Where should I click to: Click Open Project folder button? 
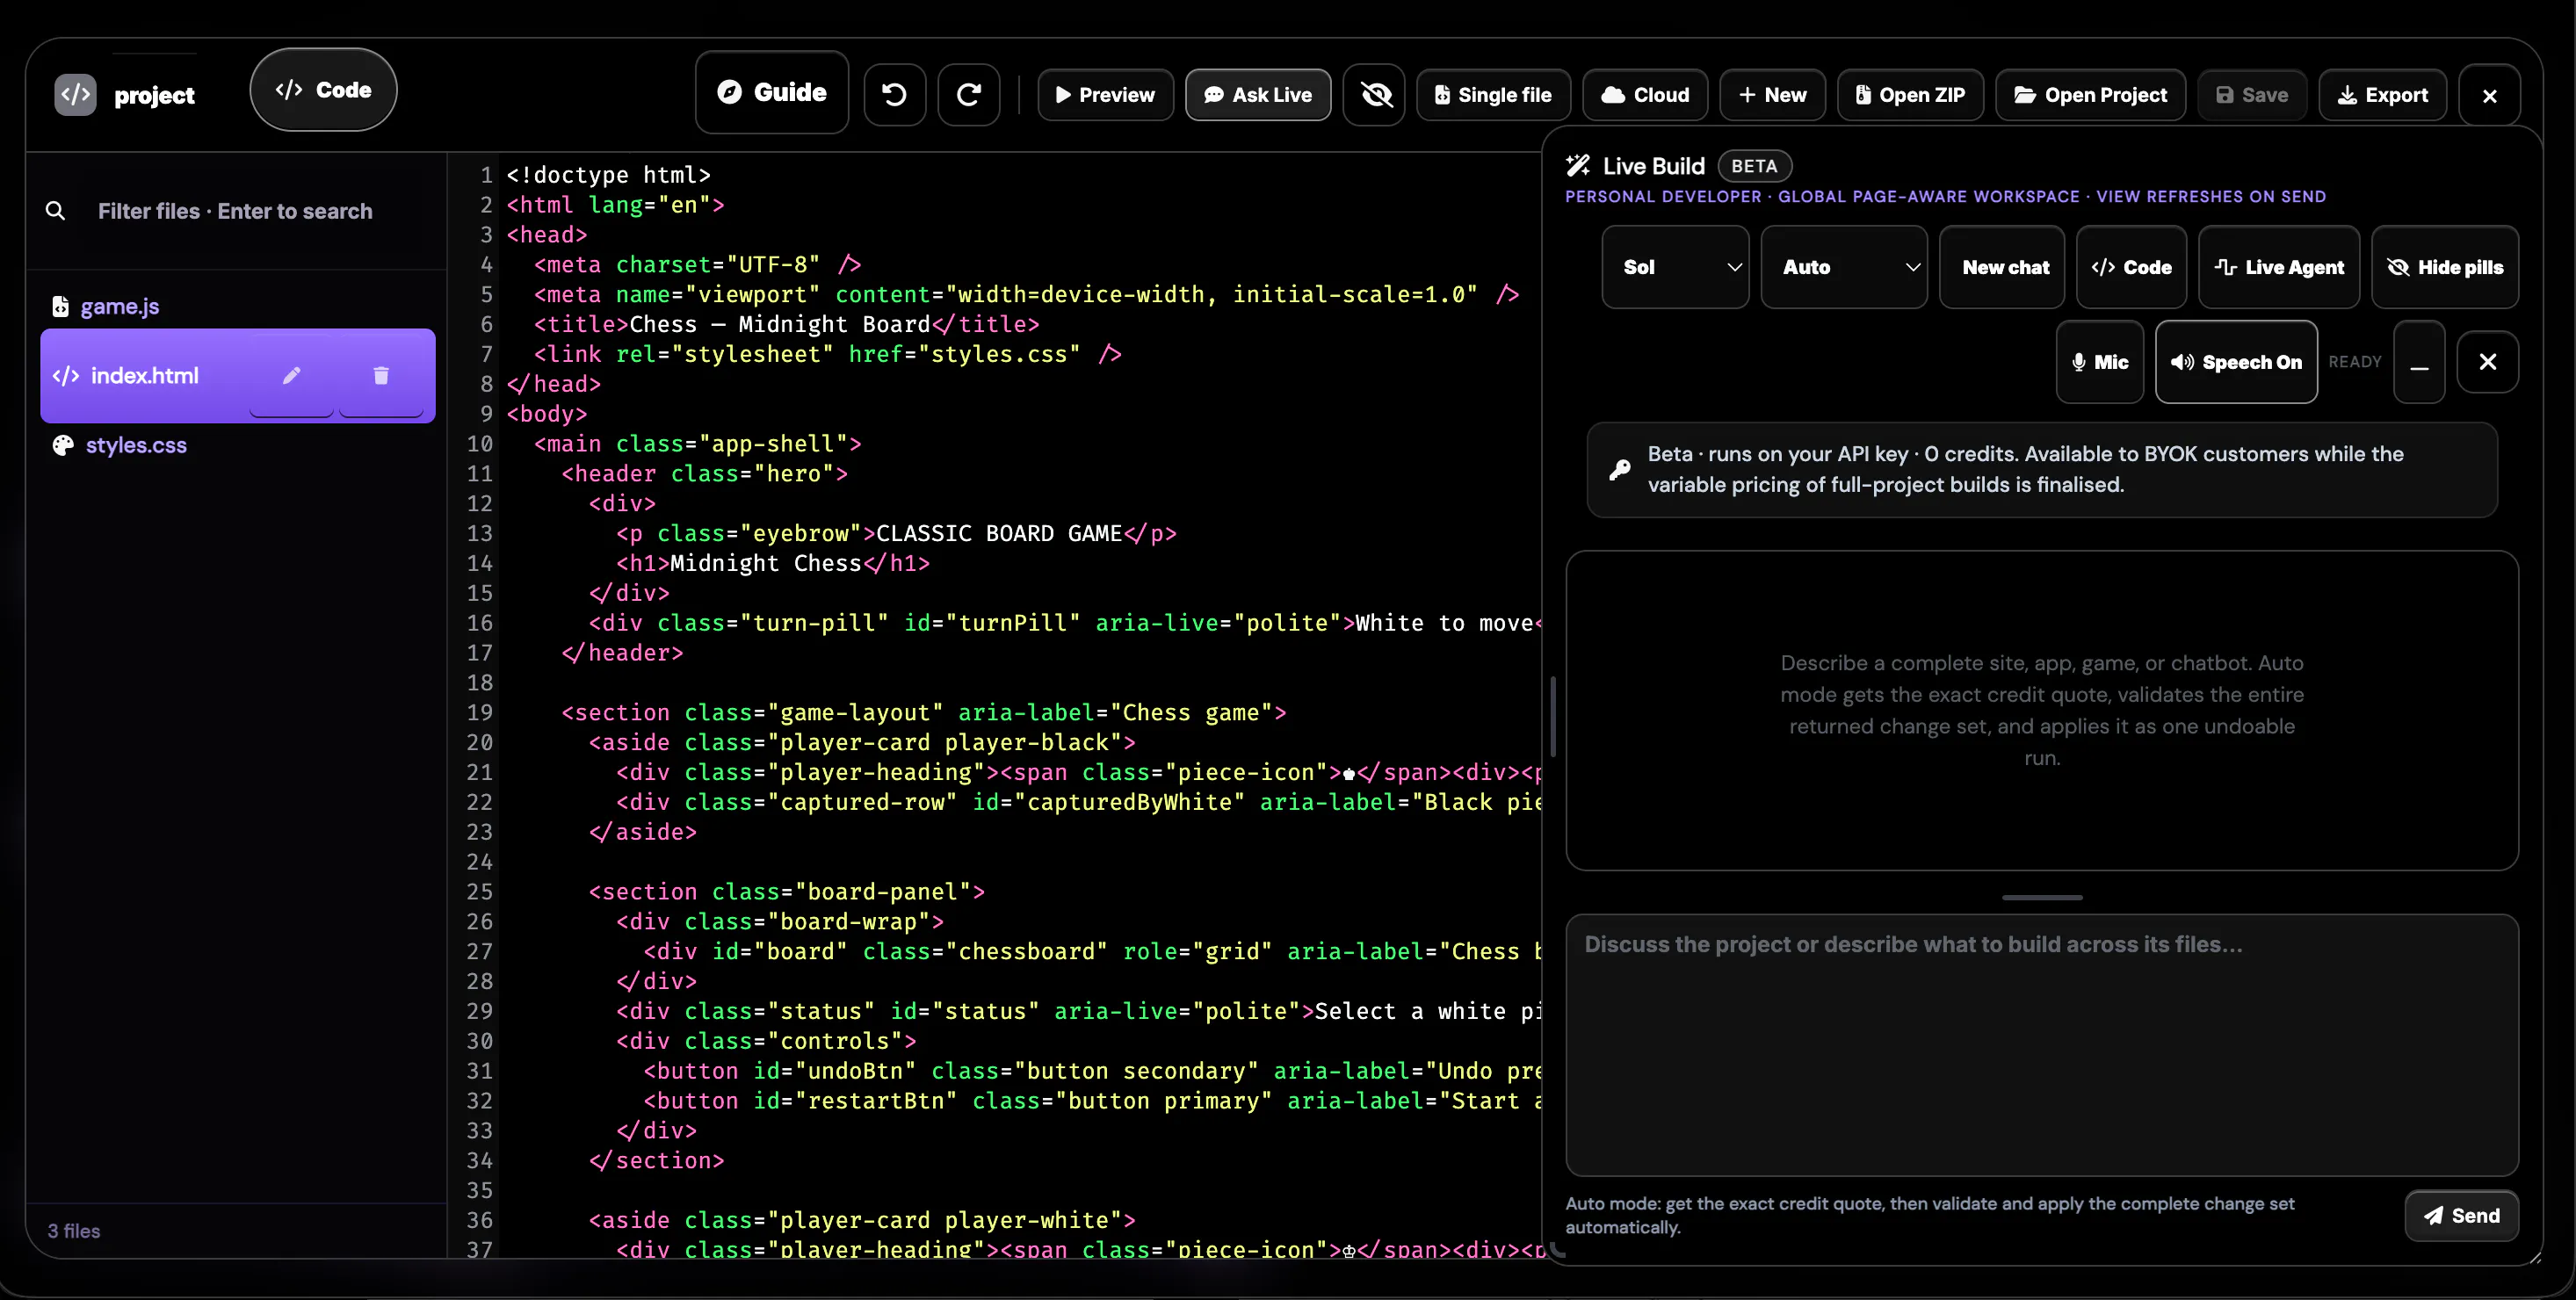coord(2090,95)
